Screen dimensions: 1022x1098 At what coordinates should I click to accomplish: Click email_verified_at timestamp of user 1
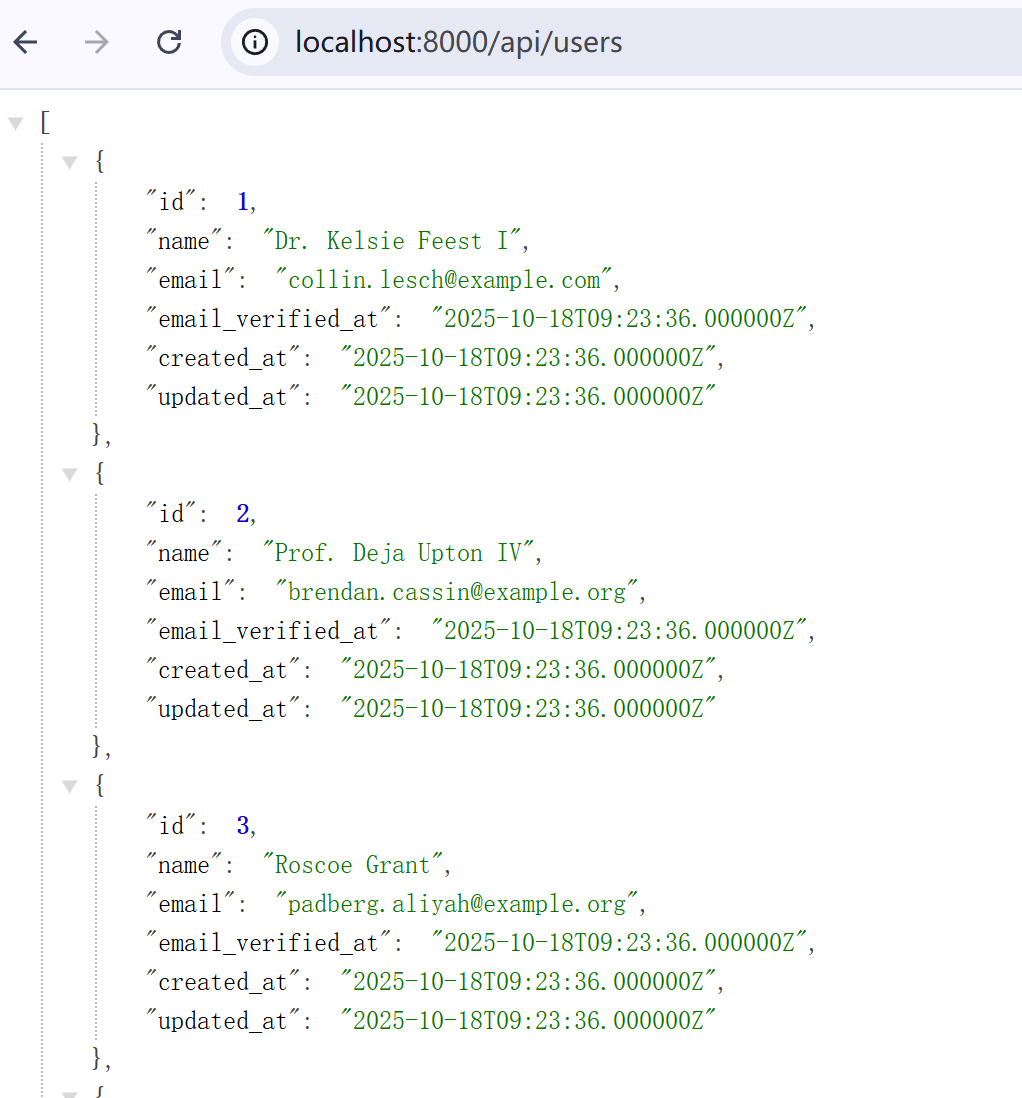click(x=619, y=319)
